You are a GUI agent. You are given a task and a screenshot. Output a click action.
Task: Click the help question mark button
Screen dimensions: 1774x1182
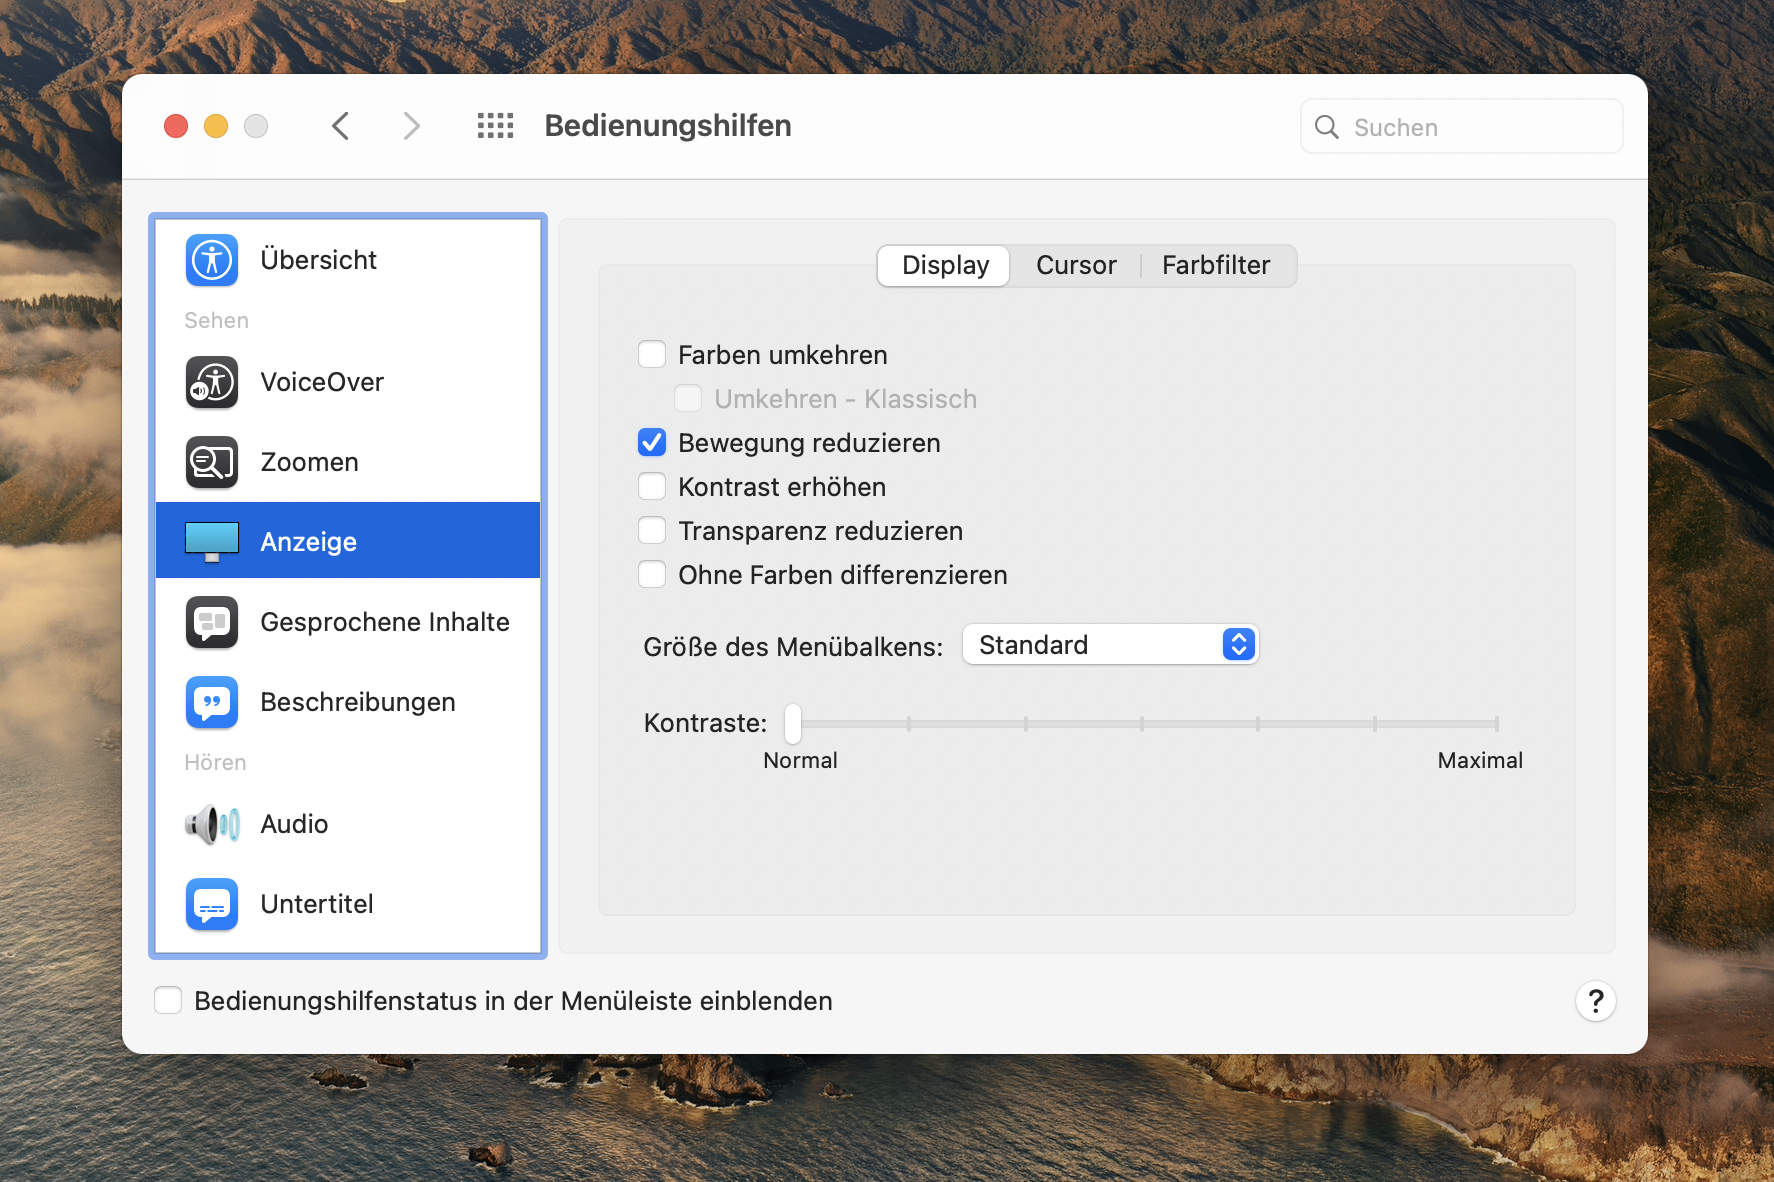click(1595, 1001)
